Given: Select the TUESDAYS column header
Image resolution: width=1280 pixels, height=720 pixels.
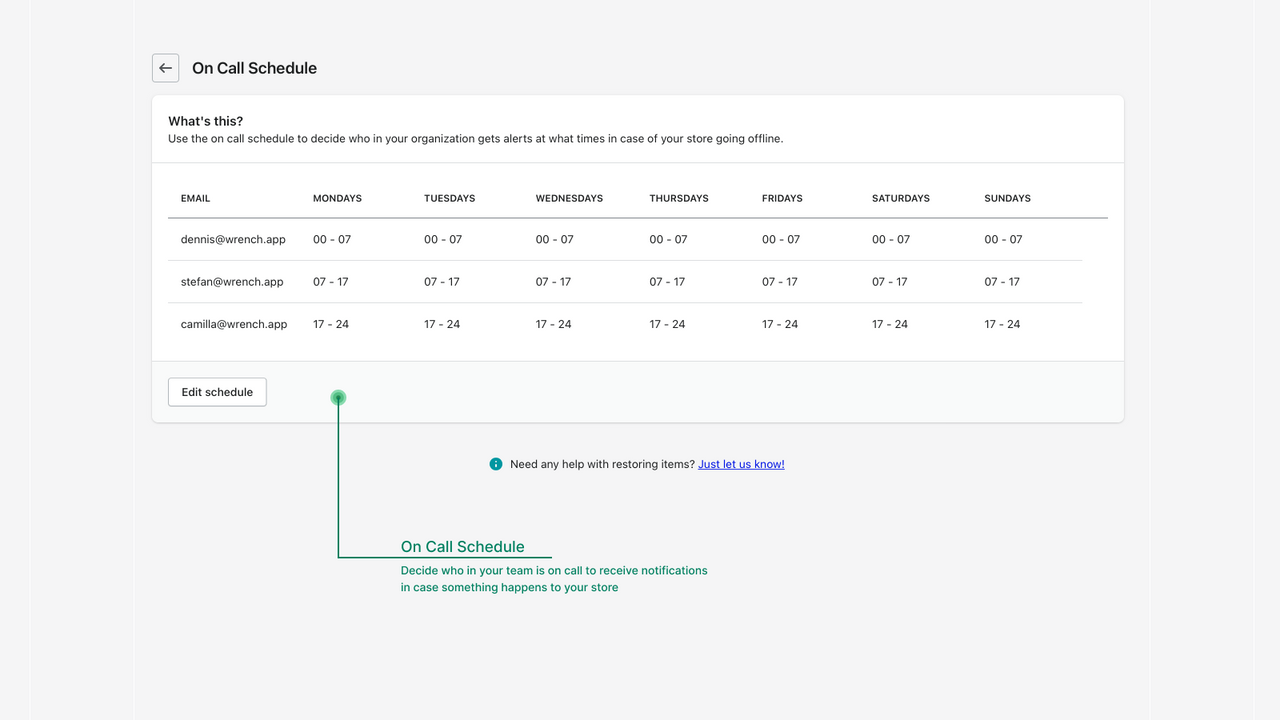Looking at the screenshot, I should 449,198.
